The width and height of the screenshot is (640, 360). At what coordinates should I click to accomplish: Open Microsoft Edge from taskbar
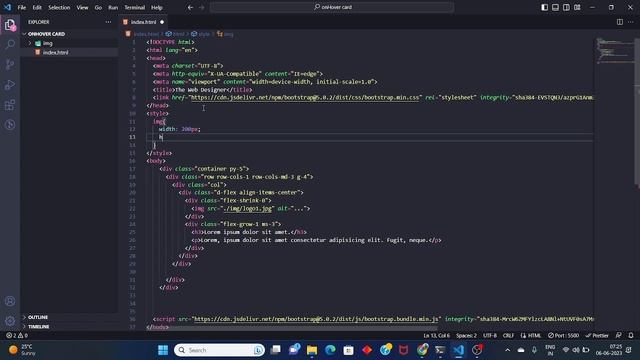[330, 350]
